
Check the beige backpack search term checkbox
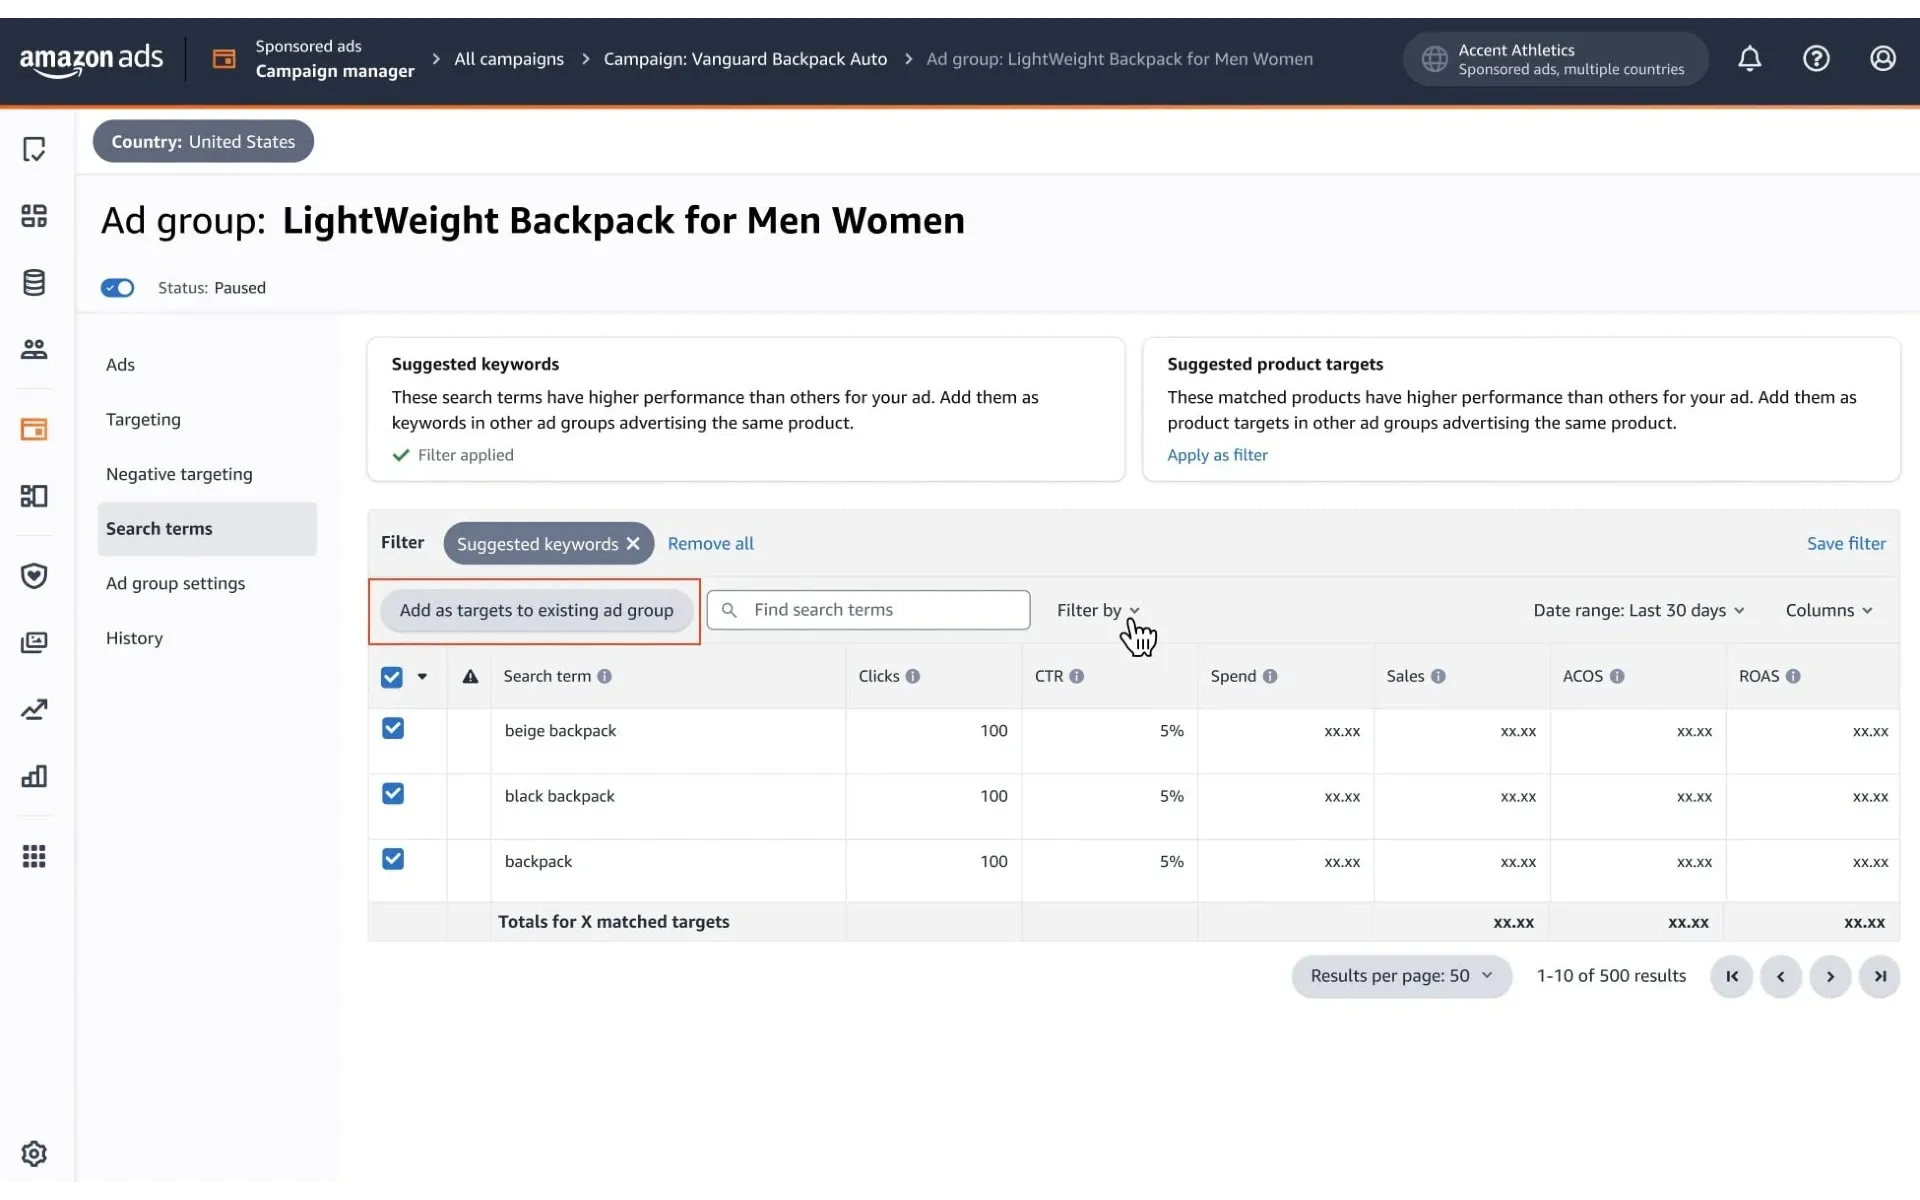coord(393,730)
